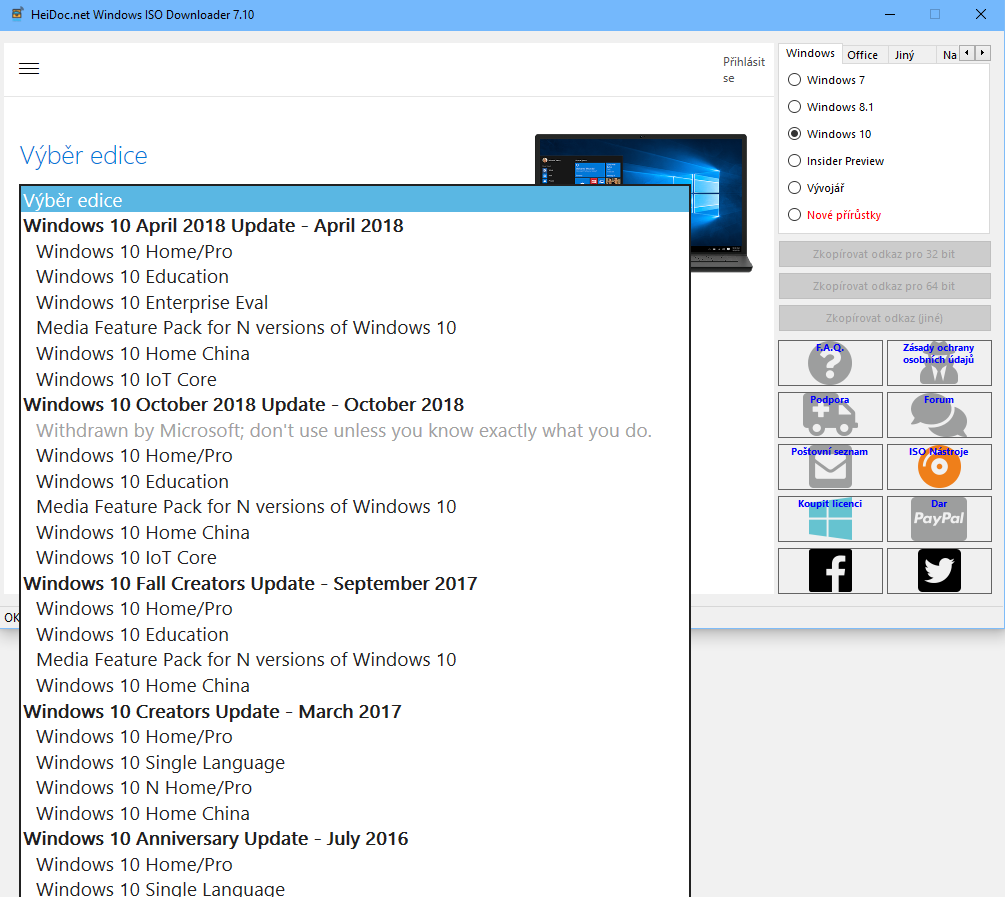Switch to the Windows tab
The width and height of the screenshot is (1005, 897).
[x=810, y=53]
